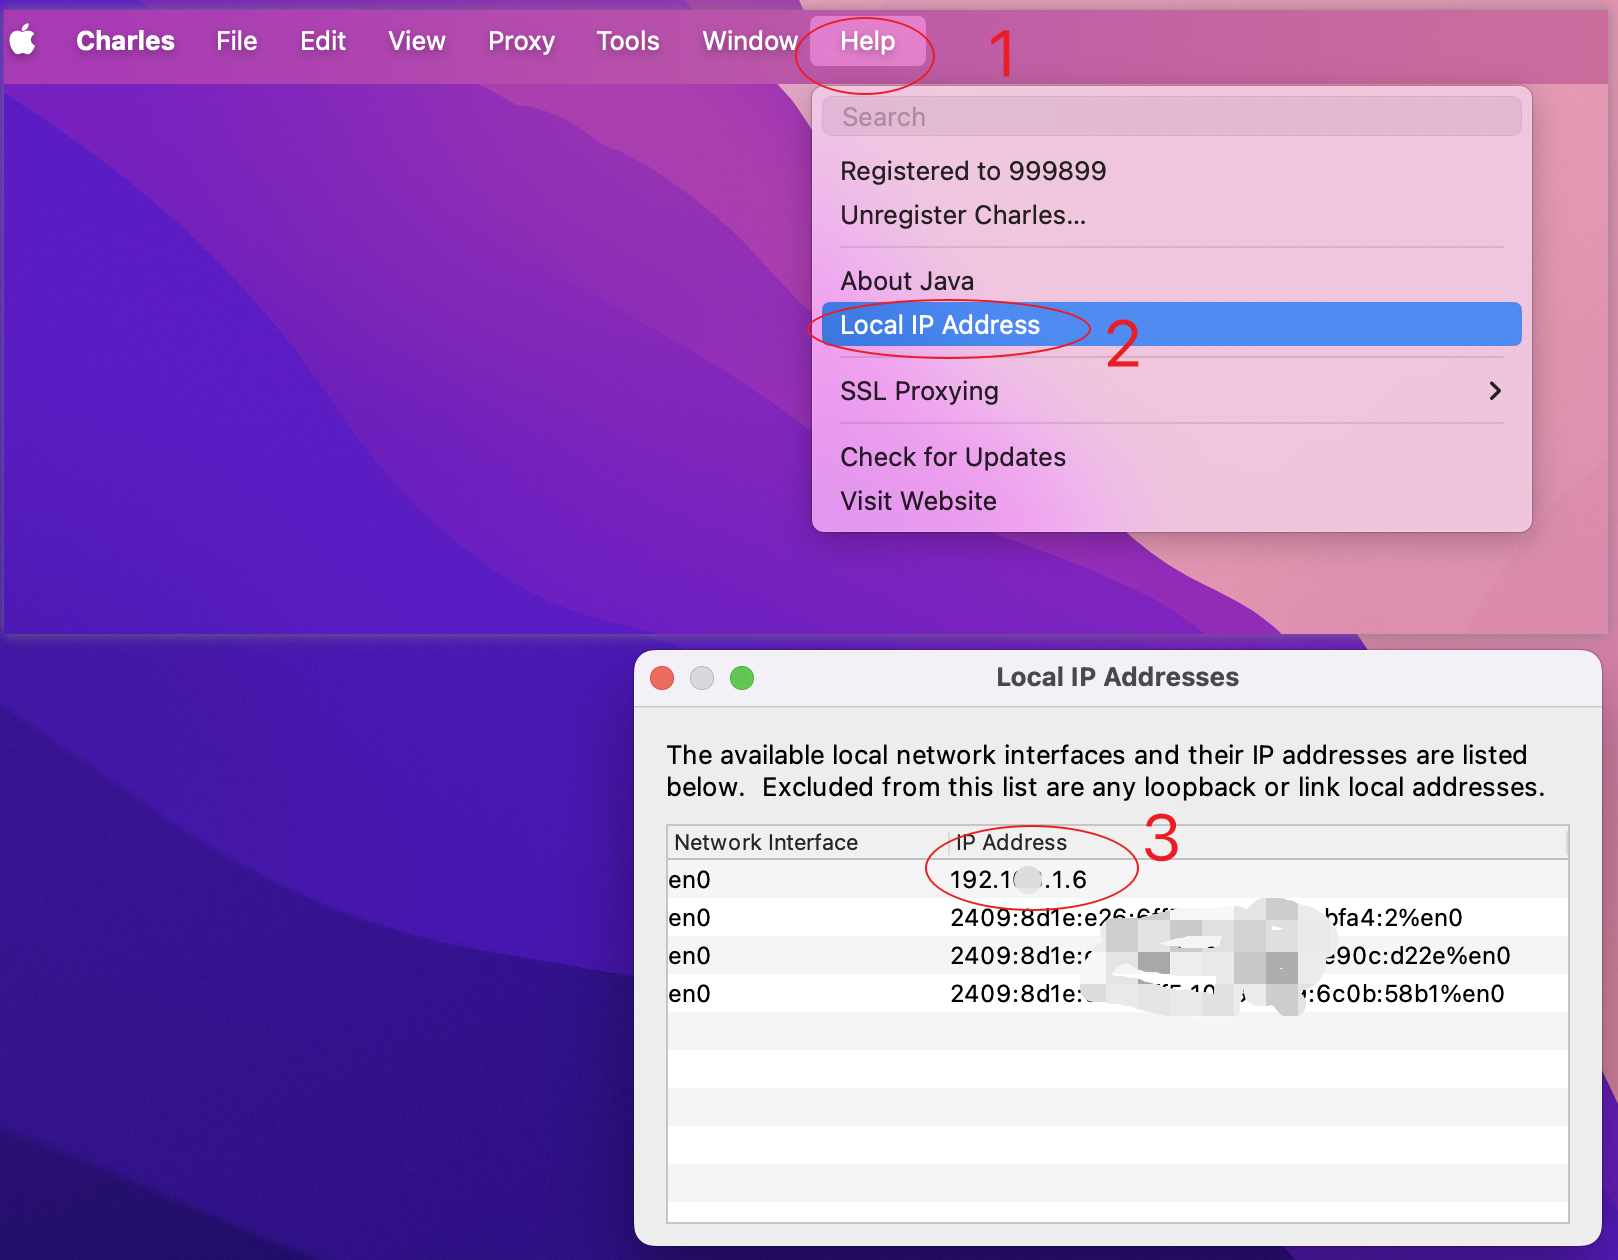Select the IPv6 row ending 6c0b:58b1%en0
This screenshot has width=1618, height=1260.
tap(1117, 993)
